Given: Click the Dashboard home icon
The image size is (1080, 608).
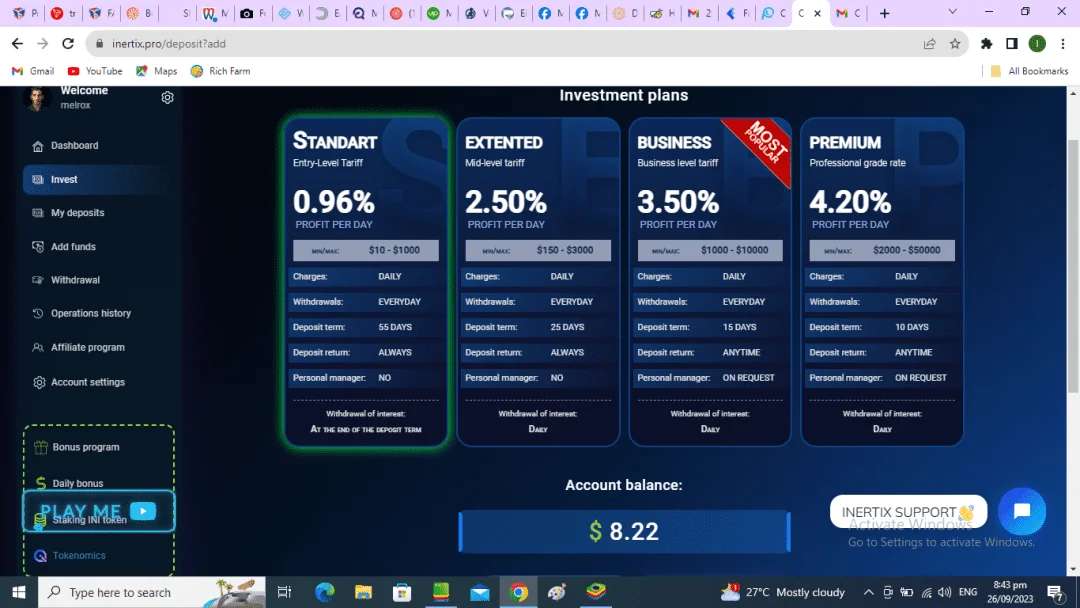Looking at the screenshot, I should click(x=38, y=146).
